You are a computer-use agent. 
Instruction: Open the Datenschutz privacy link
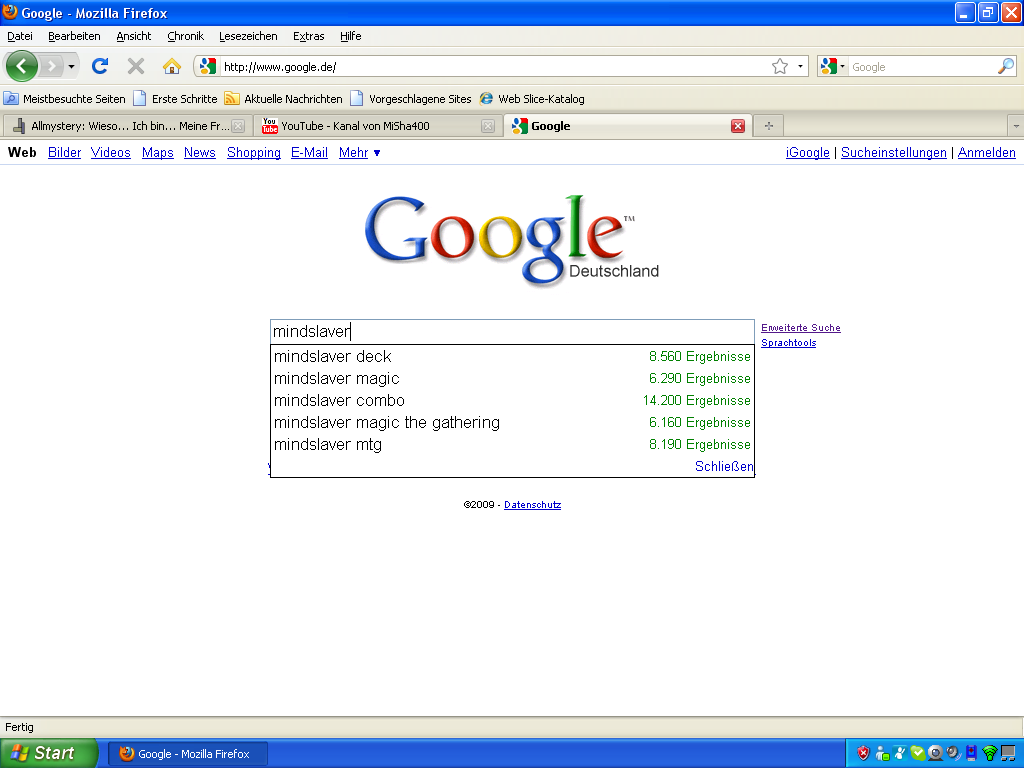point(532,505)
